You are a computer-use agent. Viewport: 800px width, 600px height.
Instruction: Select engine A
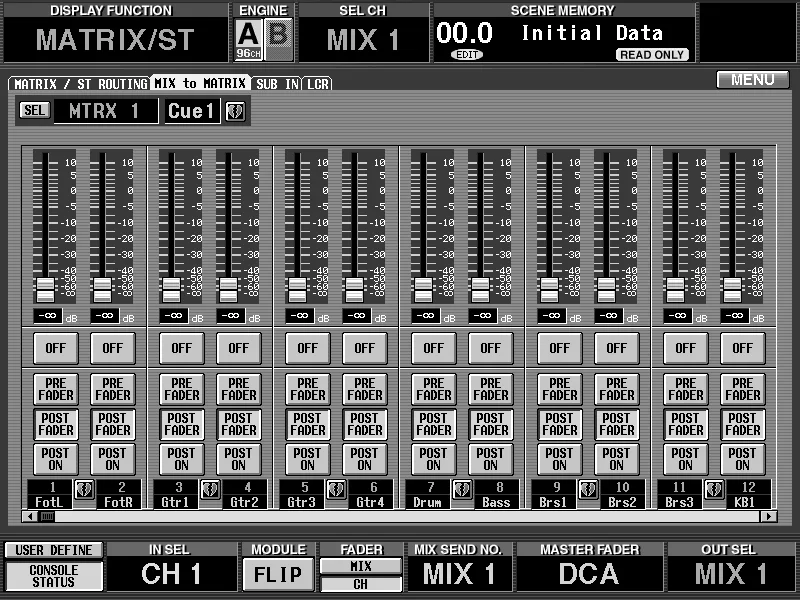248,39
